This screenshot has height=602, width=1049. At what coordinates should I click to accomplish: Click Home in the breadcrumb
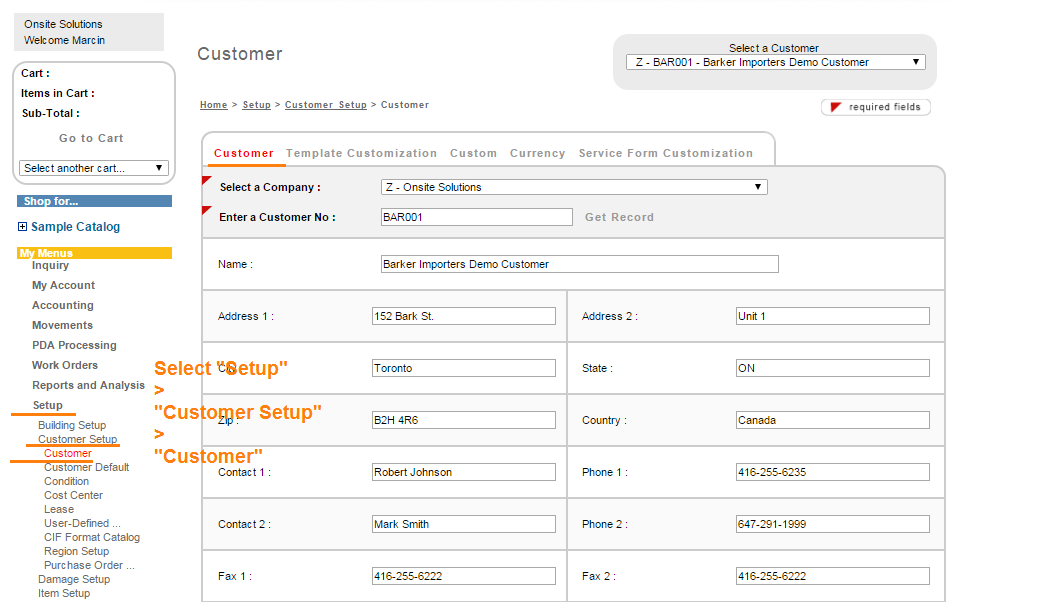coord(213,105)
